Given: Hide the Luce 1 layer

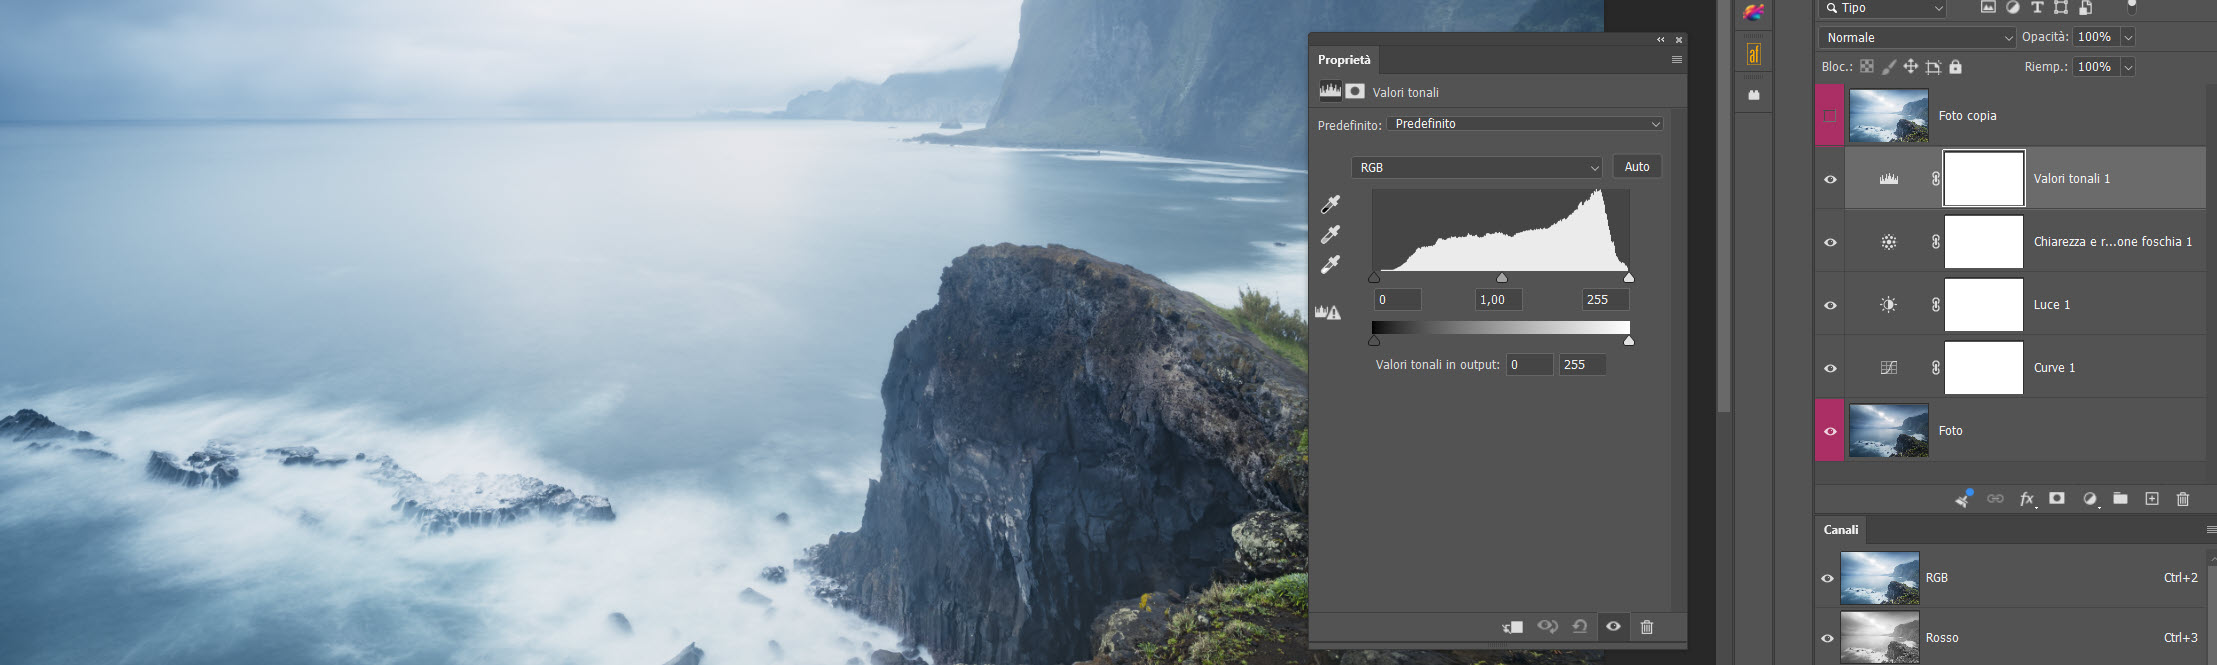Looking at the screenshot, I should pos(1830,306).
